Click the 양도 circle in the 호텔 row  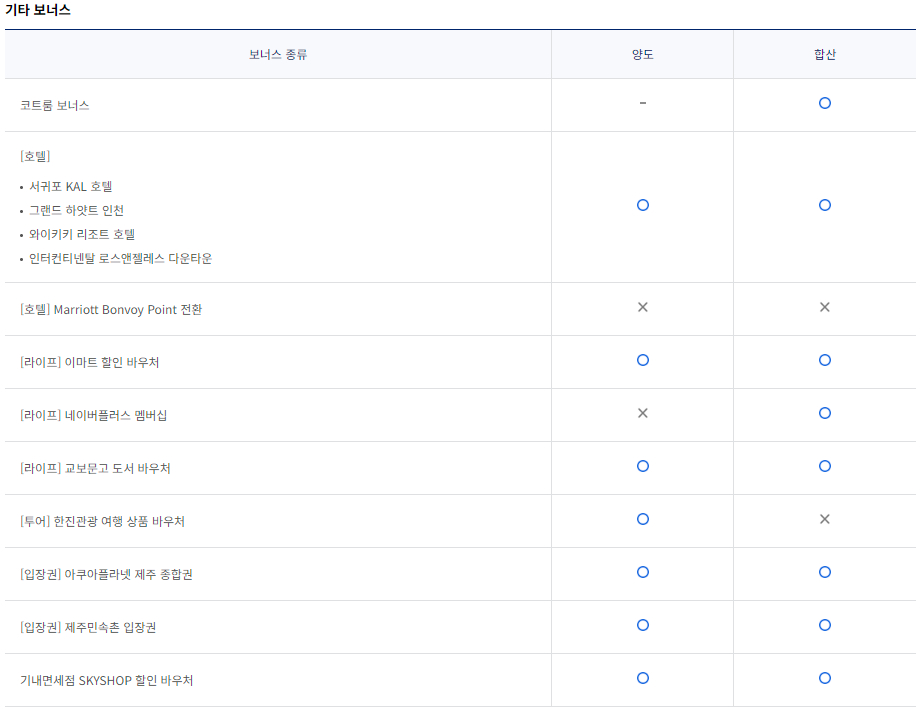(x=643, y=205)
